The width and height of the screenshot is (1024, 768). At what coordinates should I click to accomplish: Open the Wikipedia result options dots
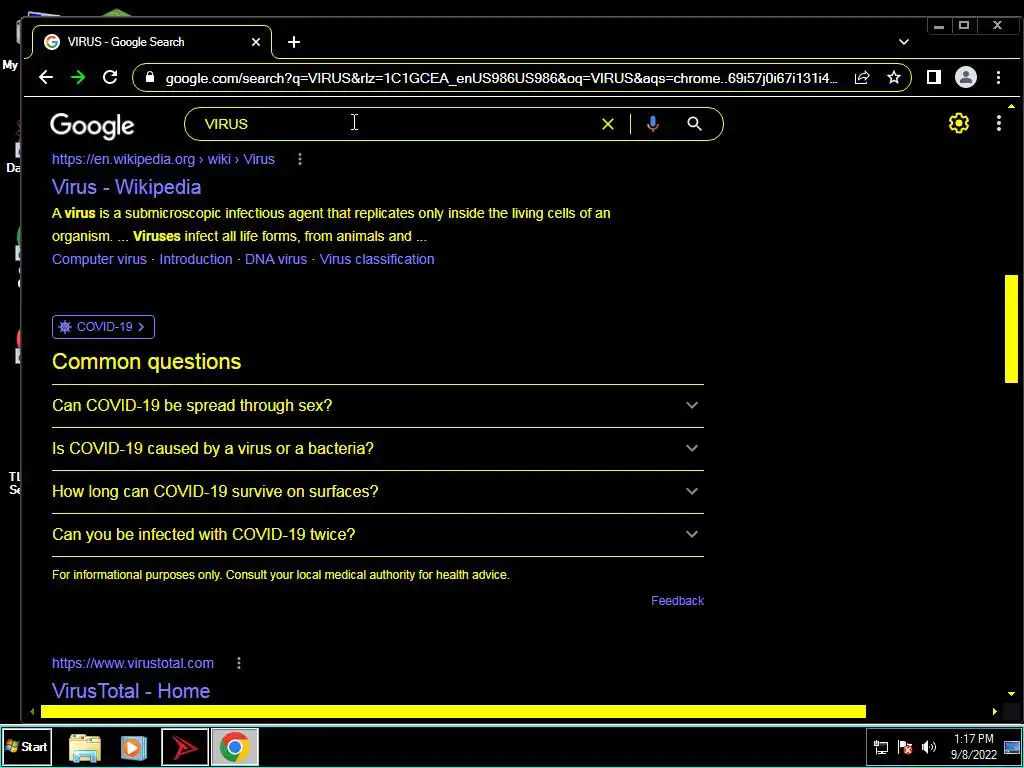[300, 159]
